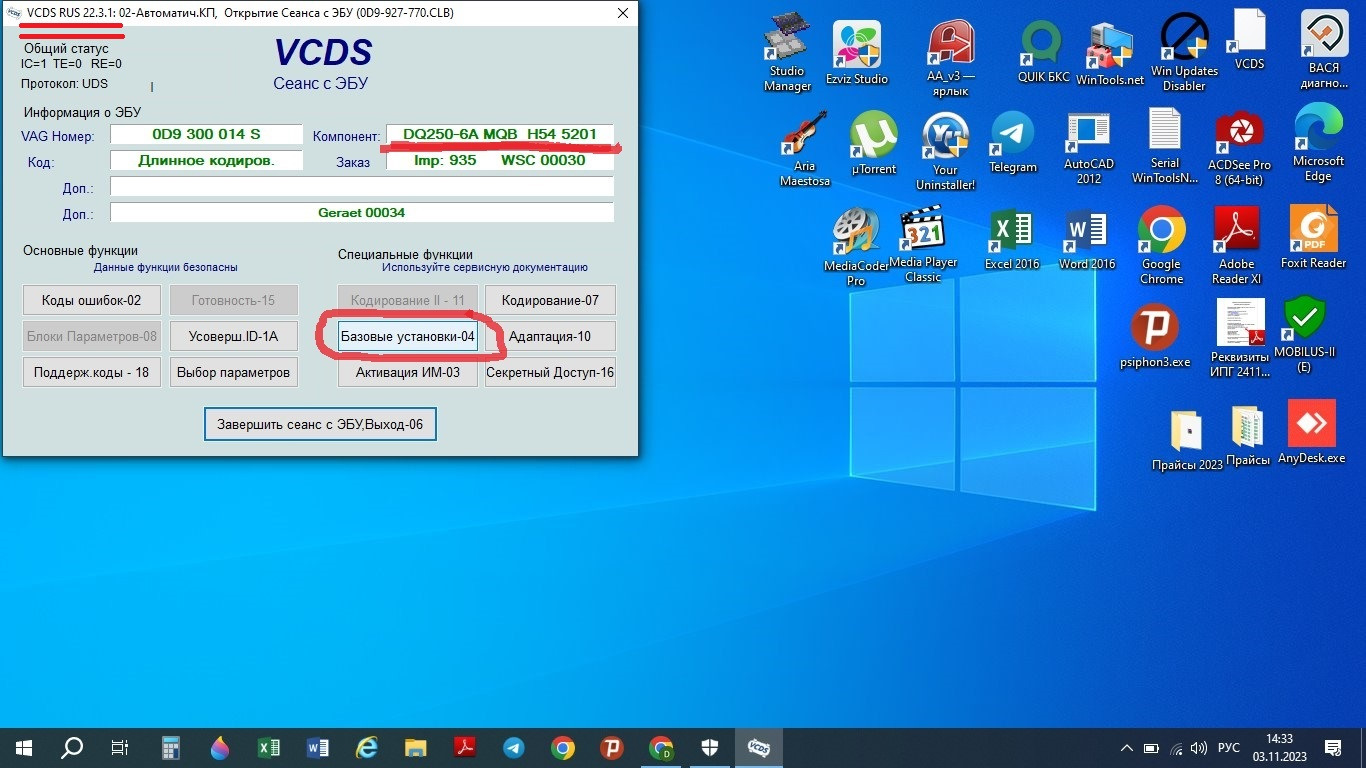This screenshot has width=1366, height=768.
Task: Select the Adobe Reader XI desktop icon
Action: pos(1236,245)
